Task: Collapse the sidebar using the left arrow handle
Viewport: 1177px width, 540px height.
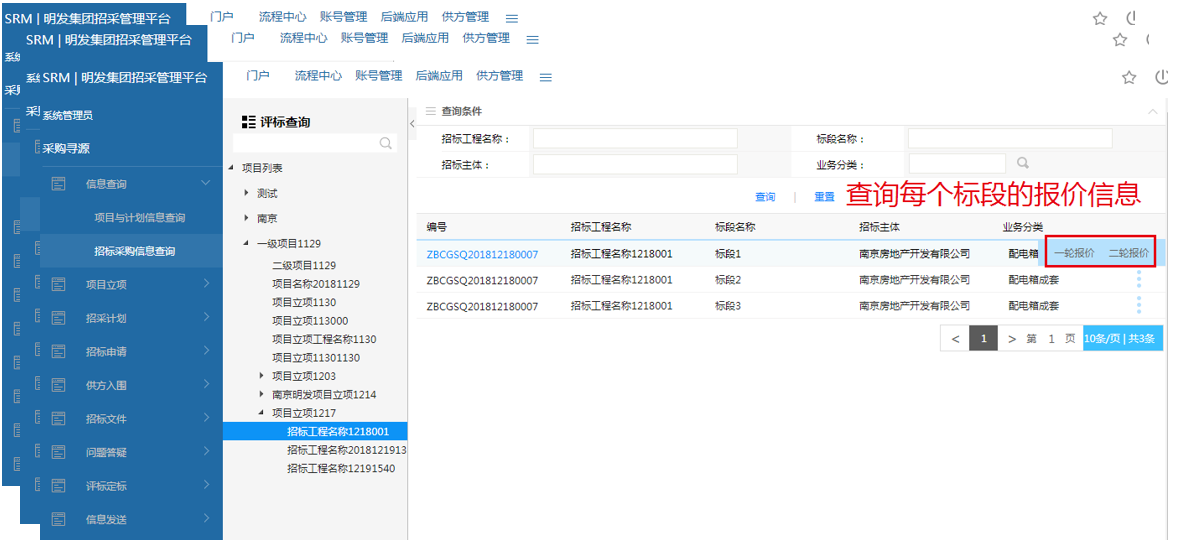Action: click(413, 123)
